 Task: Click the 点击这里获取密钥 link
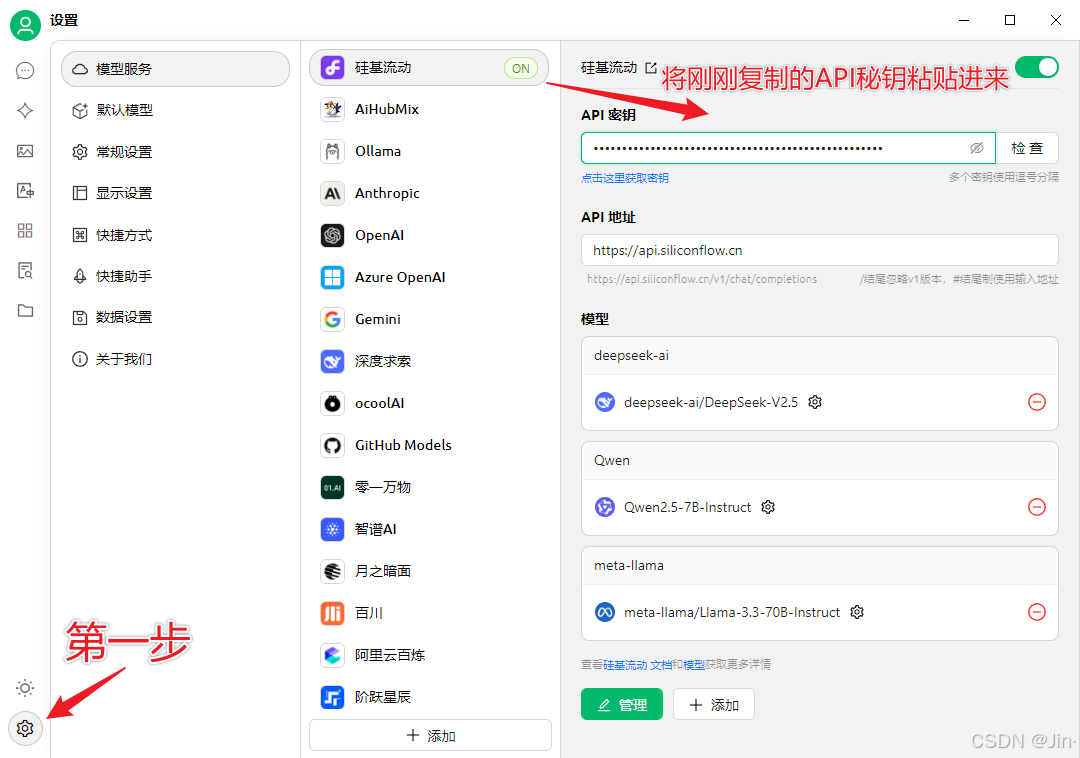pos(625,178)
